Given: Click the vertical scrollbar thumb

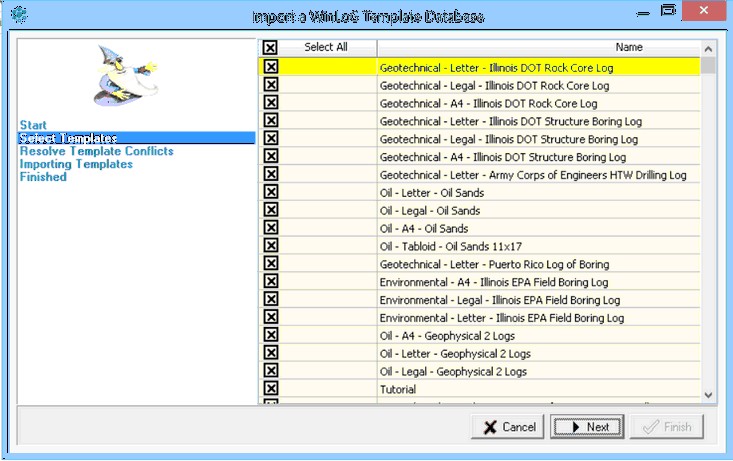Looking at the screenshot, I should [708, 66].
